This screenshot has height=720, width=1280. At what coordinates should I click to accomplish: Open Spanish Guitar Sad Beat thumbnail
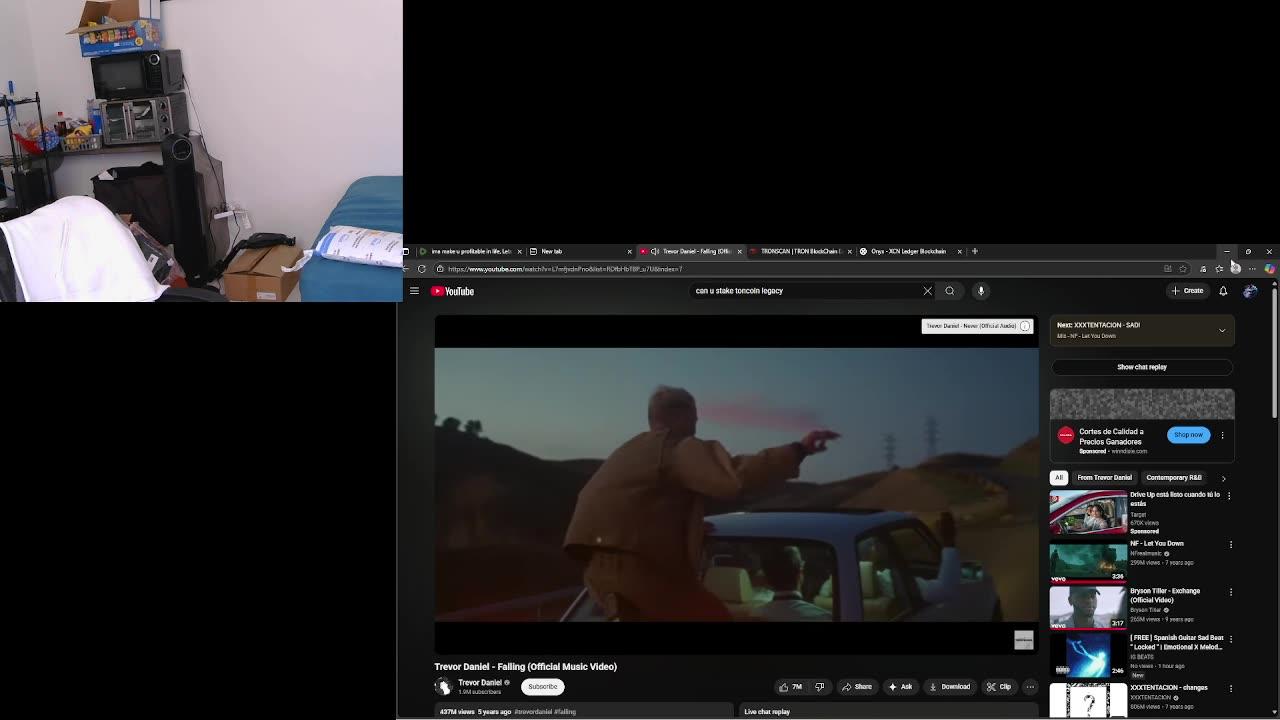coord(1087,655)
